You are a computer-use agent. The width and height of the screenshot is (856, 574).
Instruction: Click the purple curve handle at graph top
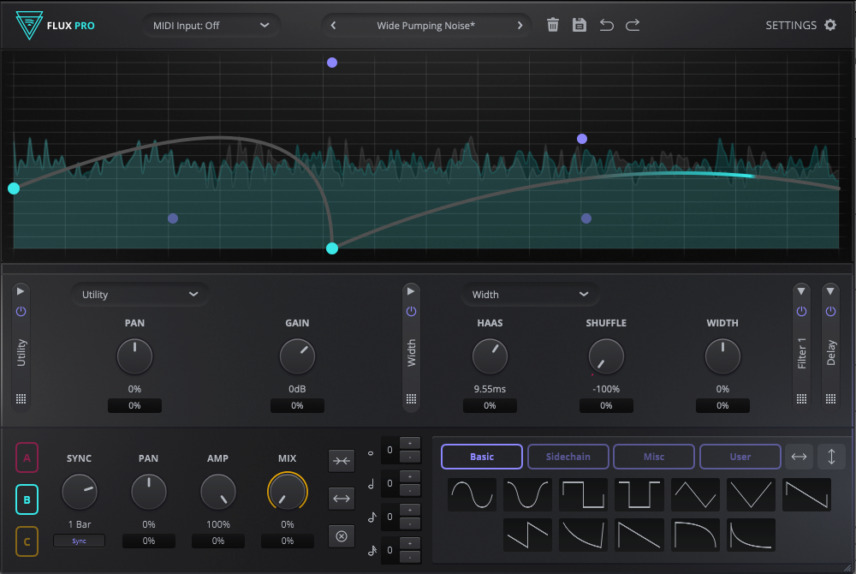pyautogui.click(x=332, y=63)
